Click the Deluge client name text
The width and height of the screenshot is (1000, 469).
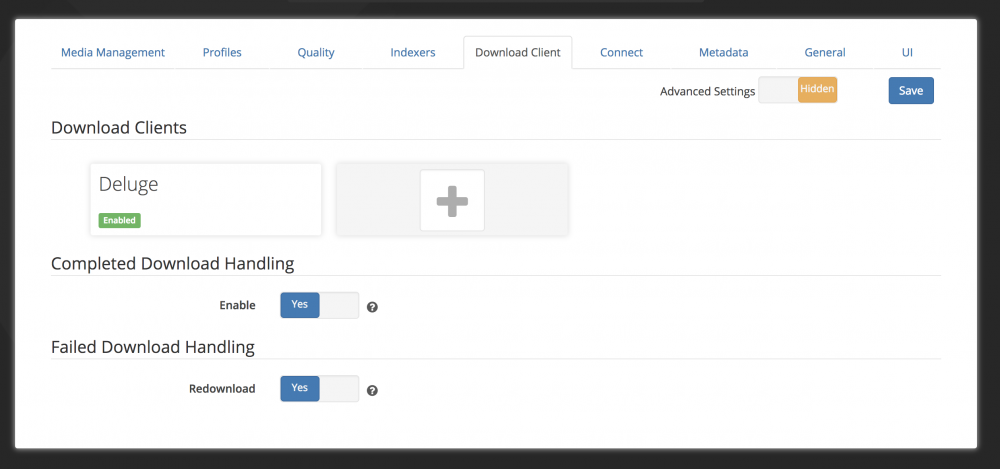[x=128, y=184]
